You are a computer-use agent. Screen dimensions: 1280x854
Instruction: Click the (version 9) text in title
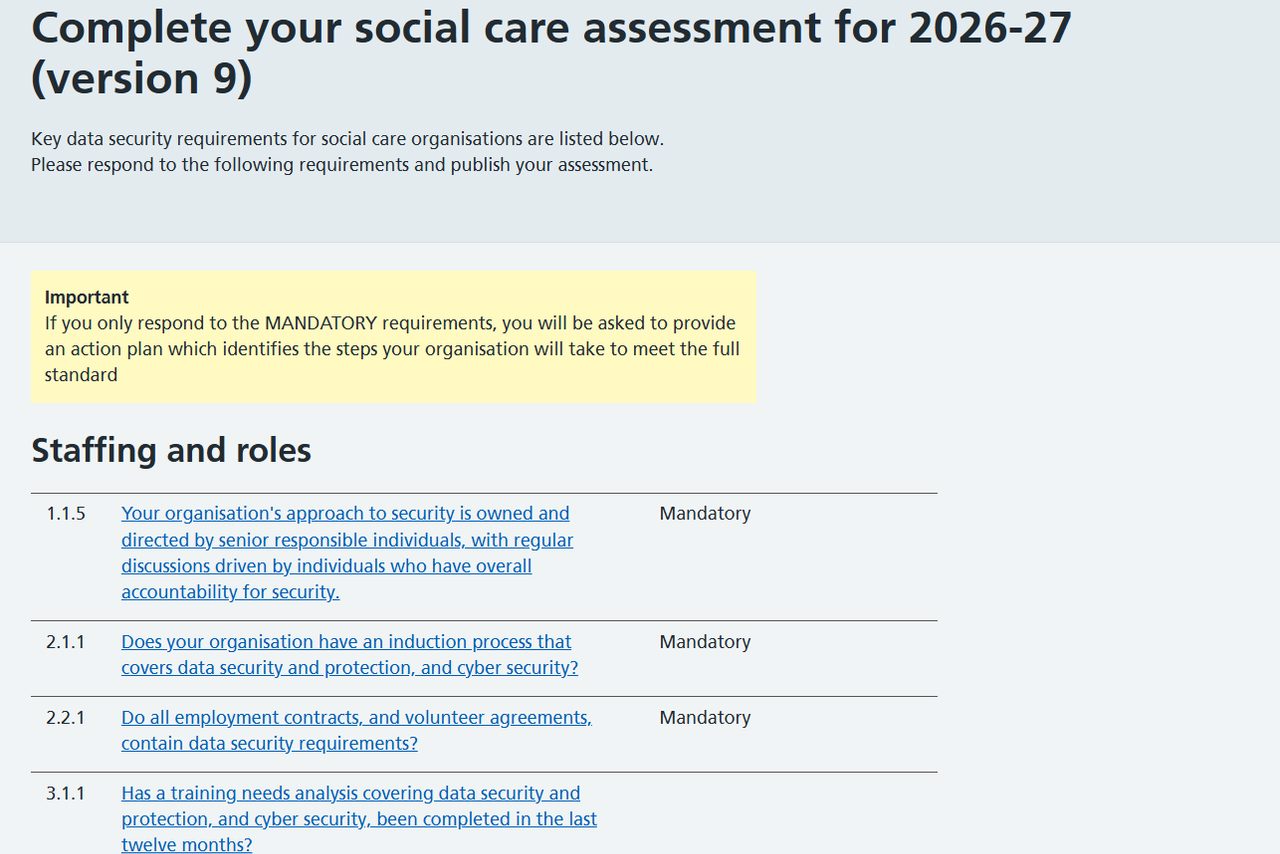pos(142,79)
